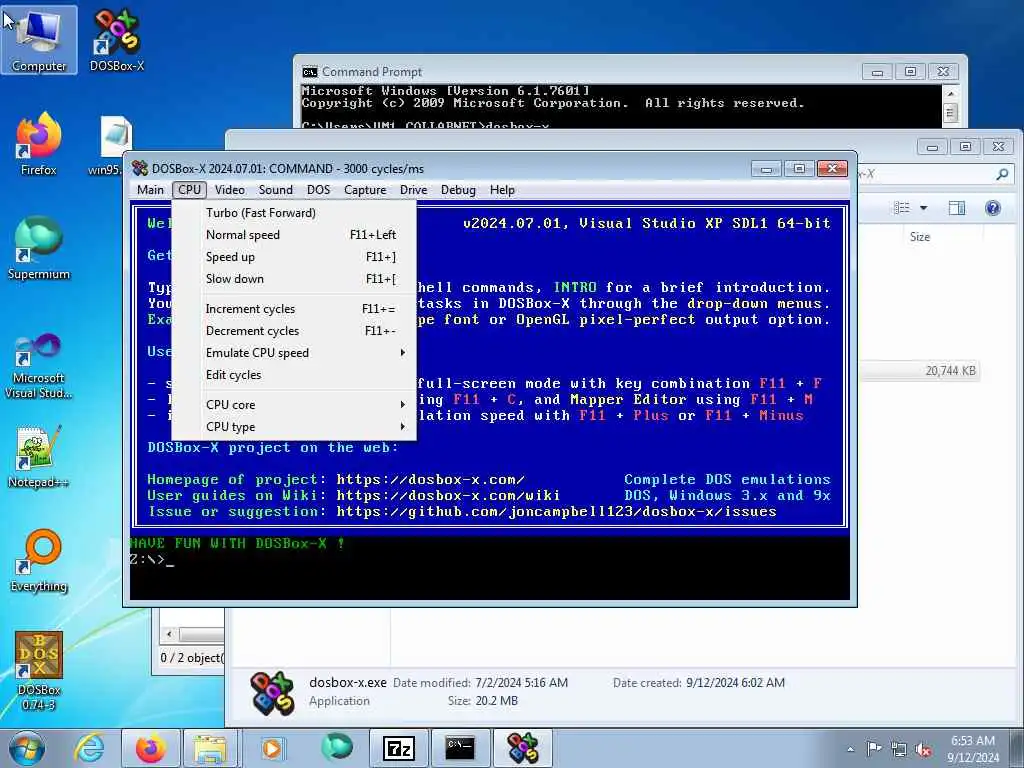Open Firefox from the taskbar
The width and height of the screenshot is (1024, 768).
[150, 748]
